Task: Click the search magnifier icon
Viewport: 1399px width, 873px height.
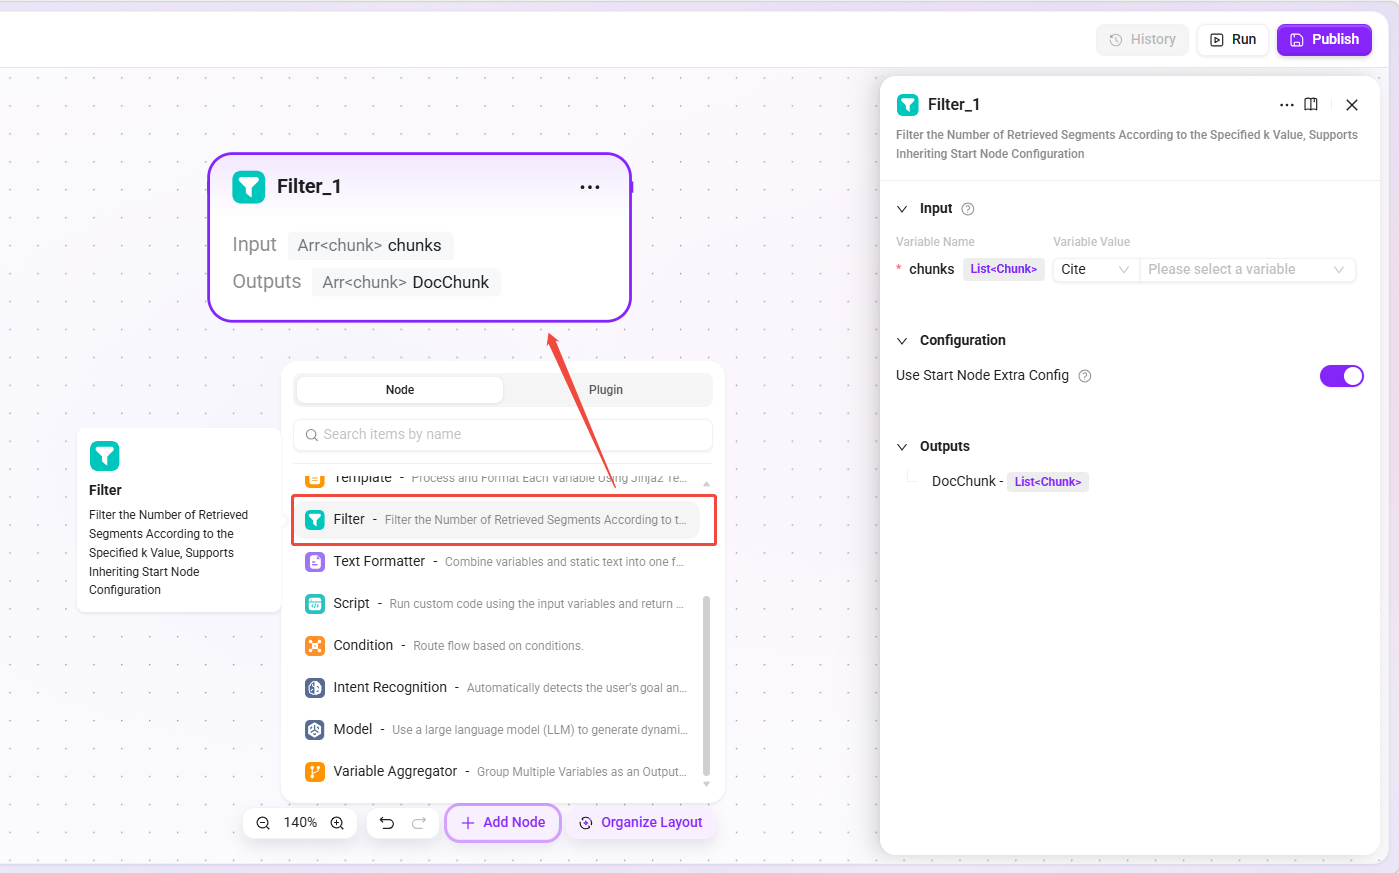Action: 312,435
